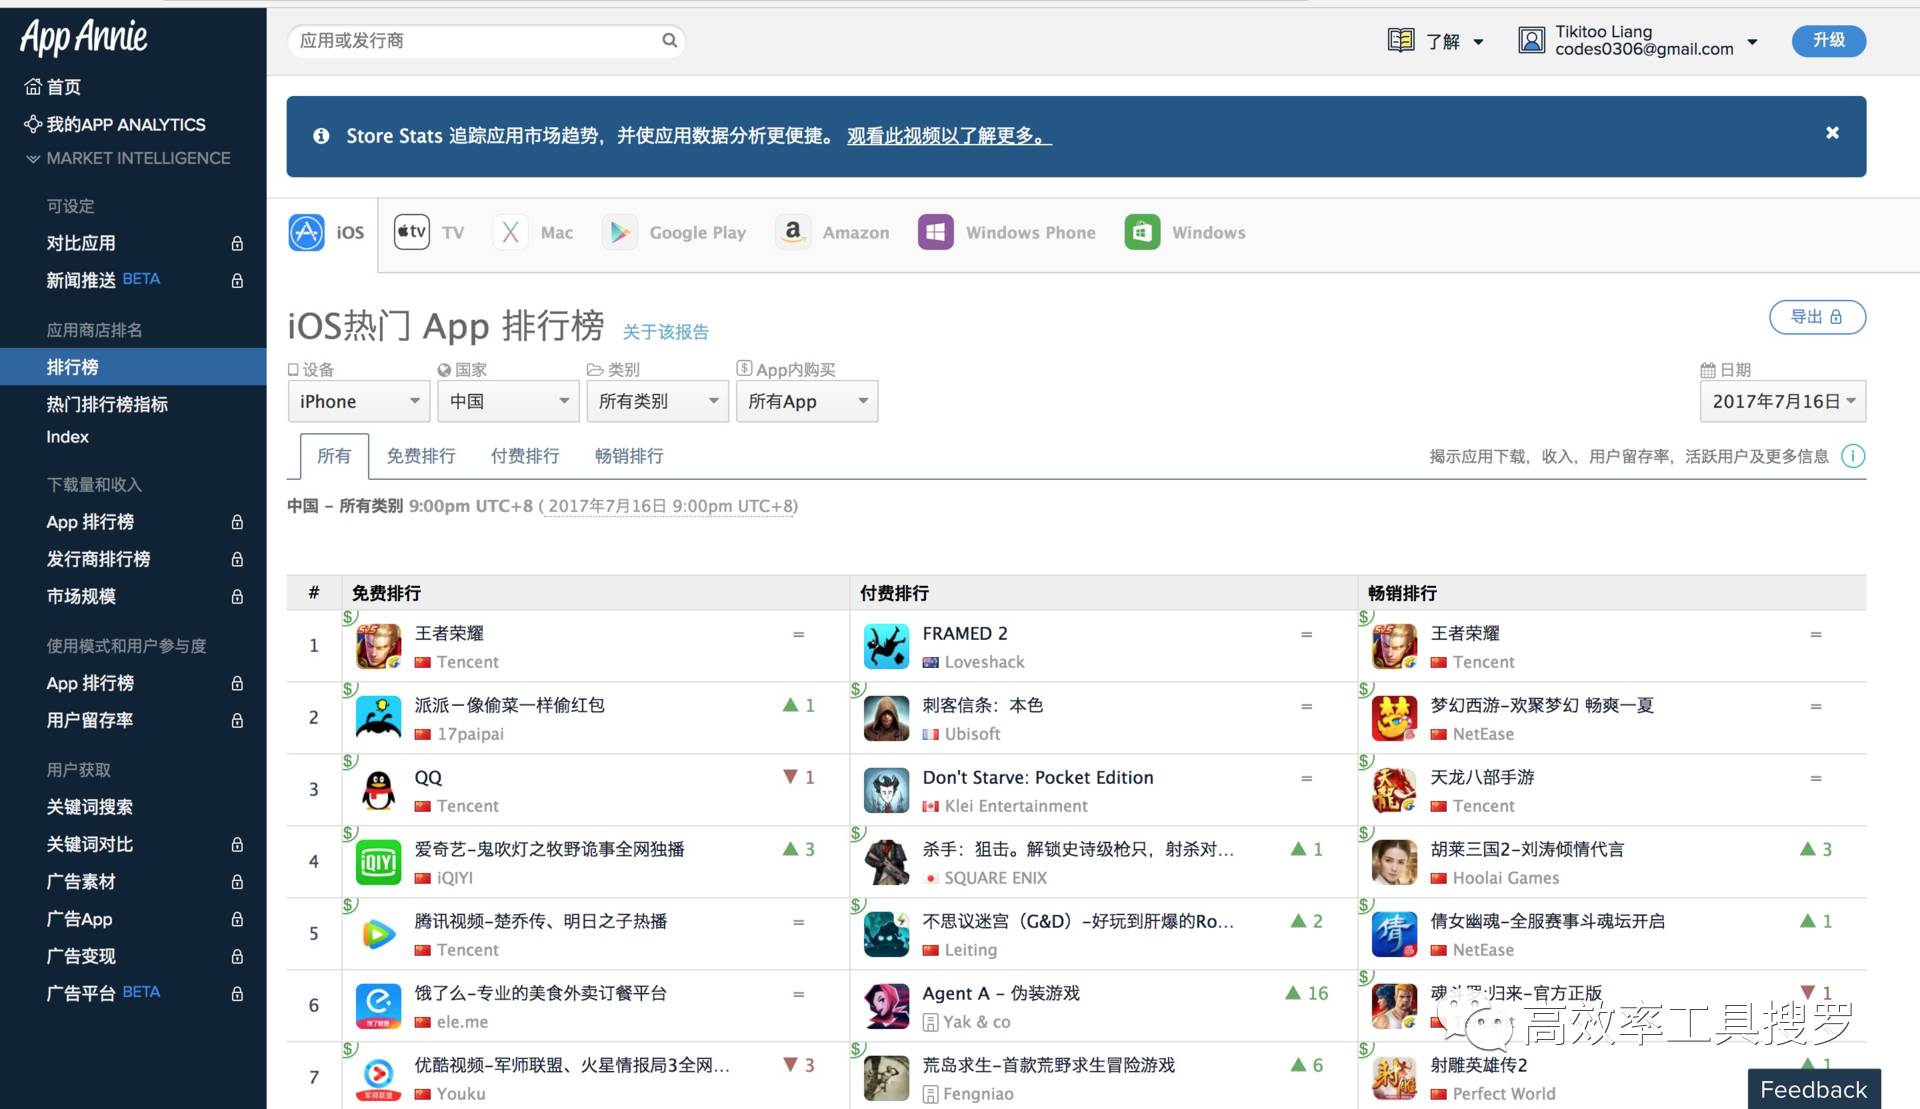Choose the Amazon store icon
Screen dimensions: 1920x1109
pyautogui.click(x=793, y=232)
